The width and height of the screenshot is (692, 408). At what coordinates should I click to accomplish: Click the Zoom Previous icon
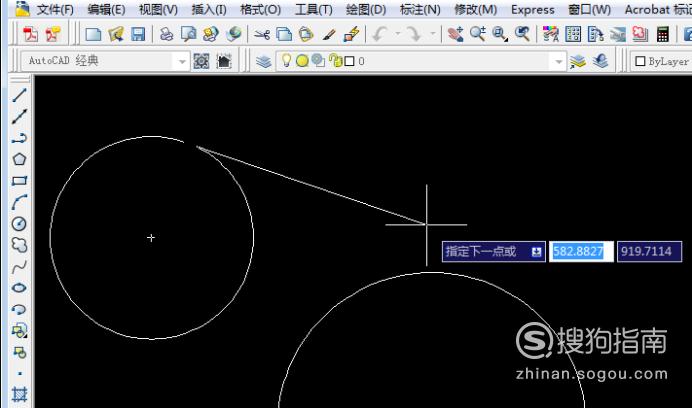[x=523, y=34]
